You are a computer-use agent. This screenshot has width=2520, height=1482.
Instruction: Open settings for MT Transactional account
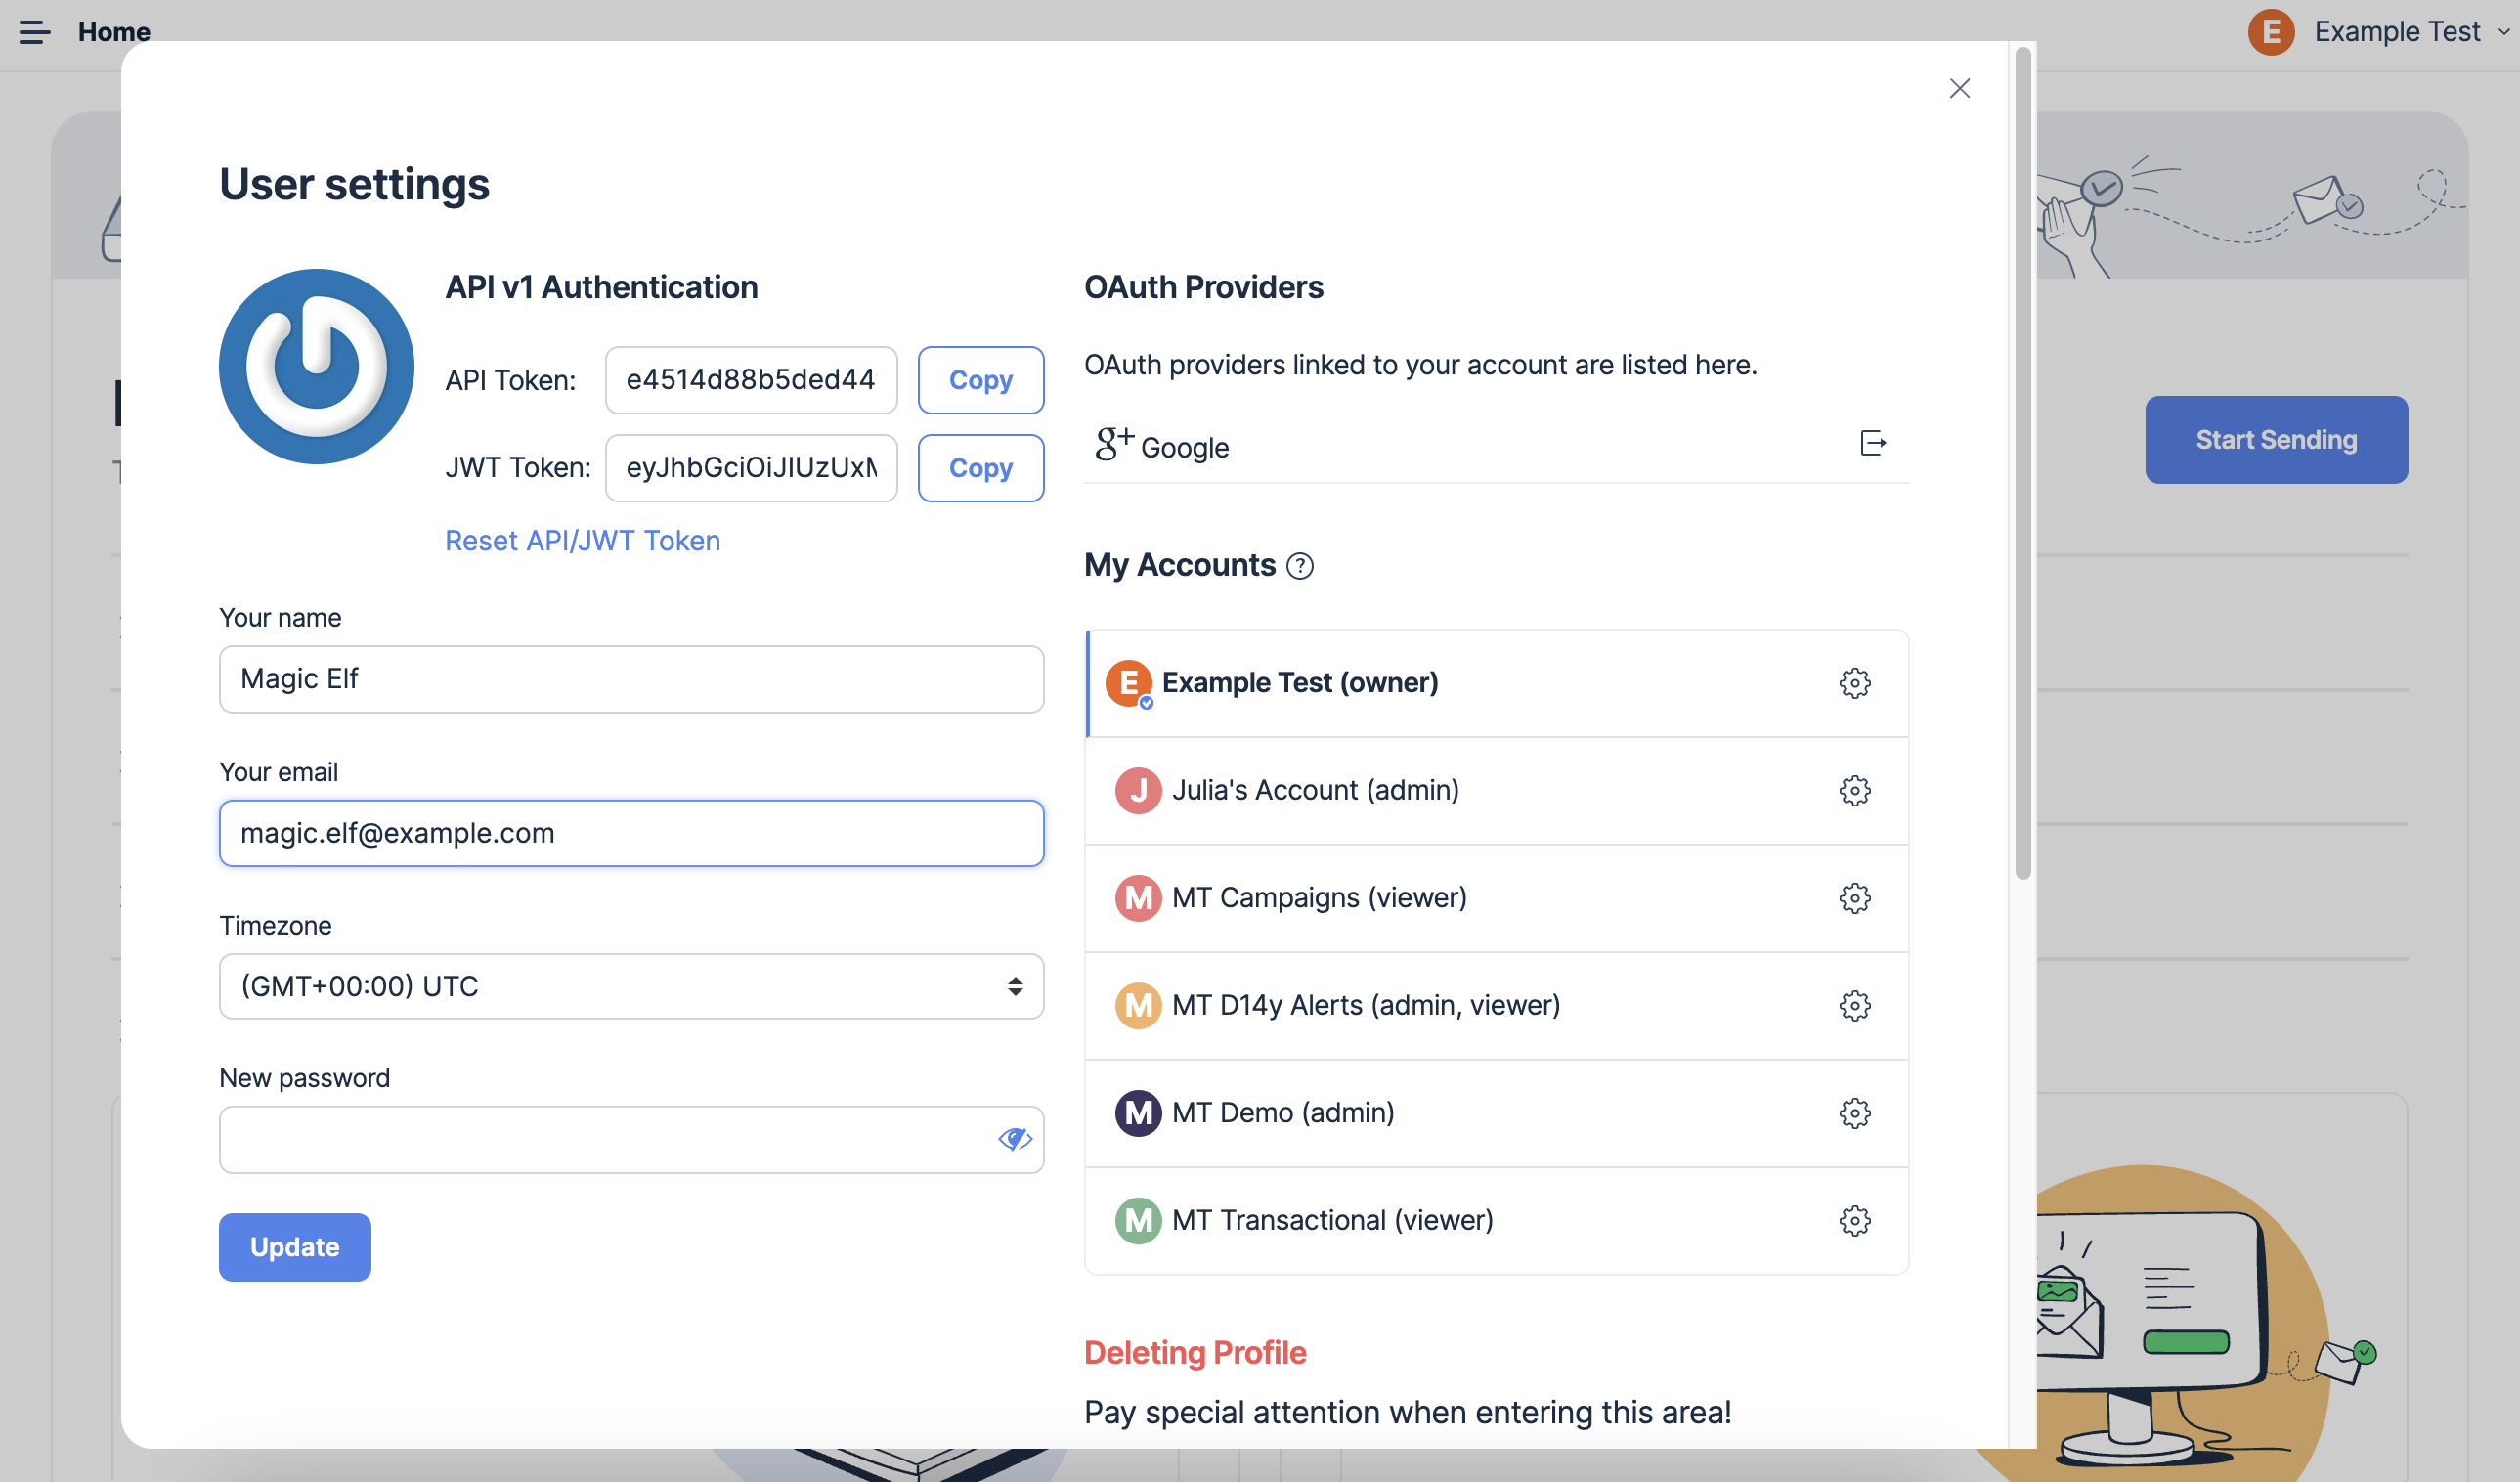1855,1220
